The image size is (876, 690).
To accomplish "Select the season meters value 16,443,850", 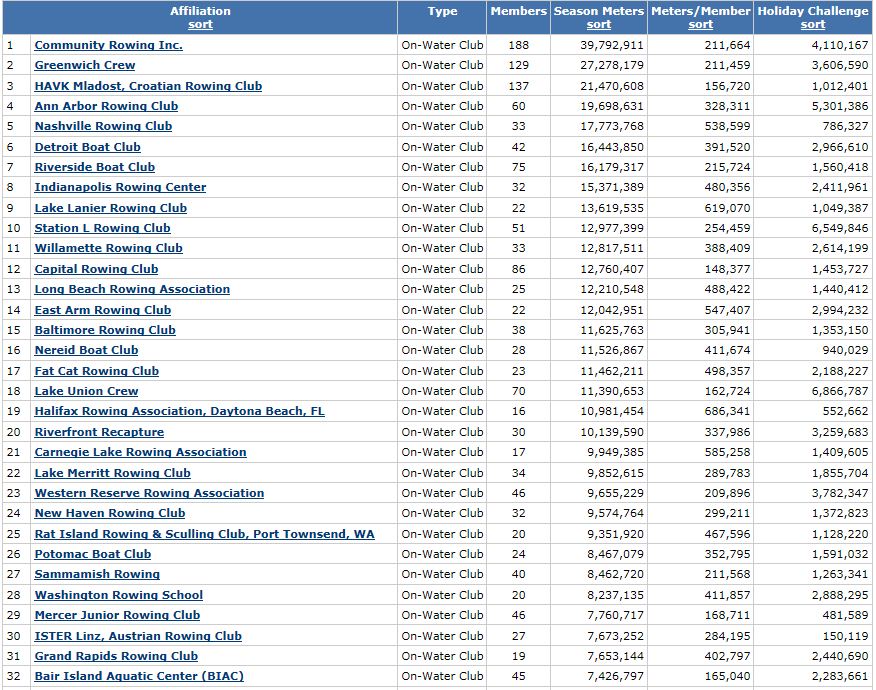I will [612, 147].
